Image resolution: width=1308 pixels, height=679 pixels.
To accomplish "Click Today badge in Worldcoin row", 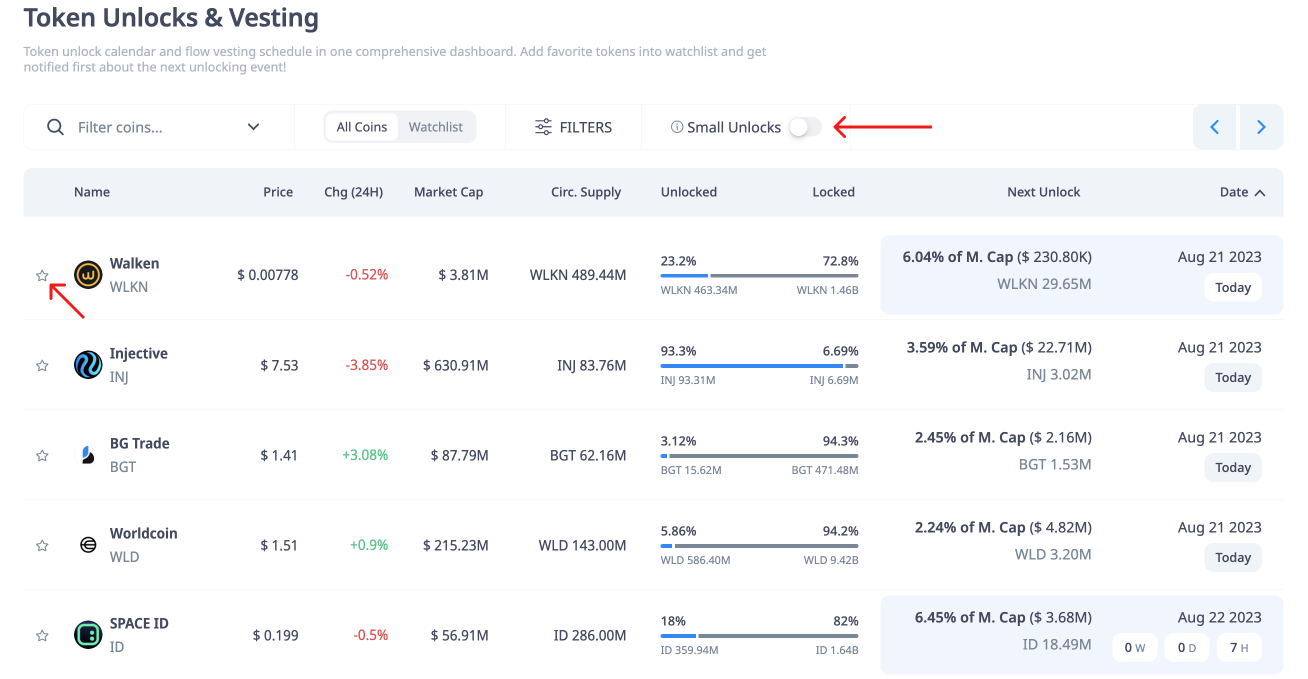I will pos(1233,557).
